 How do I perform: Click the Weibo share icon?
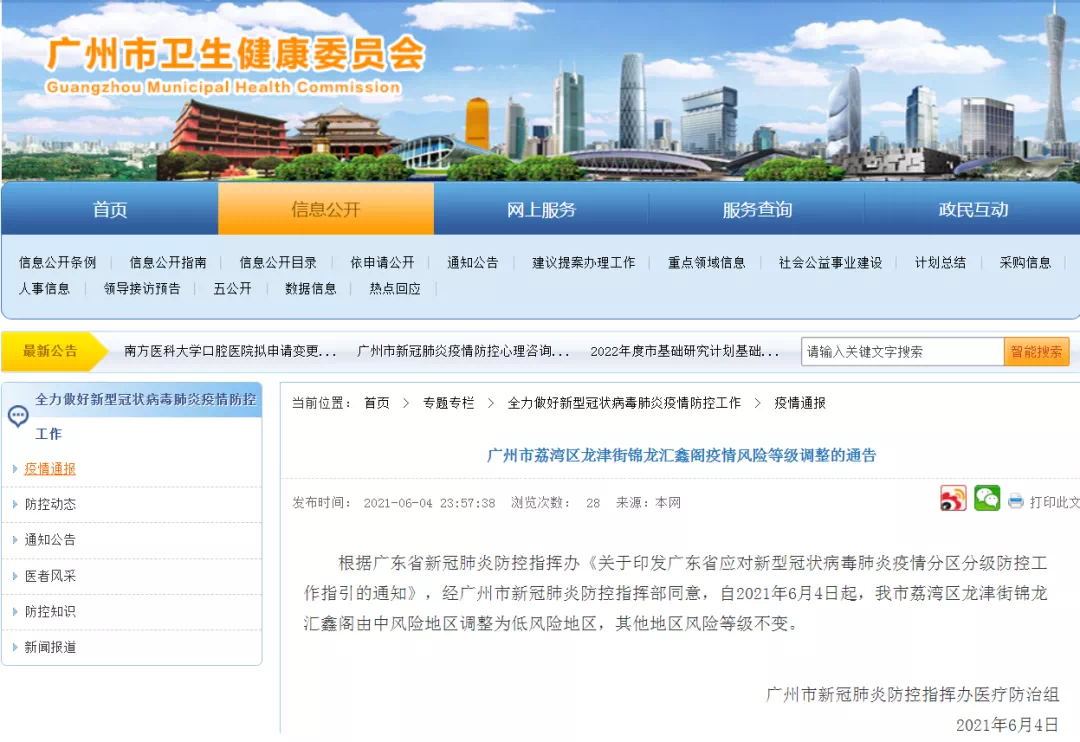953,499
